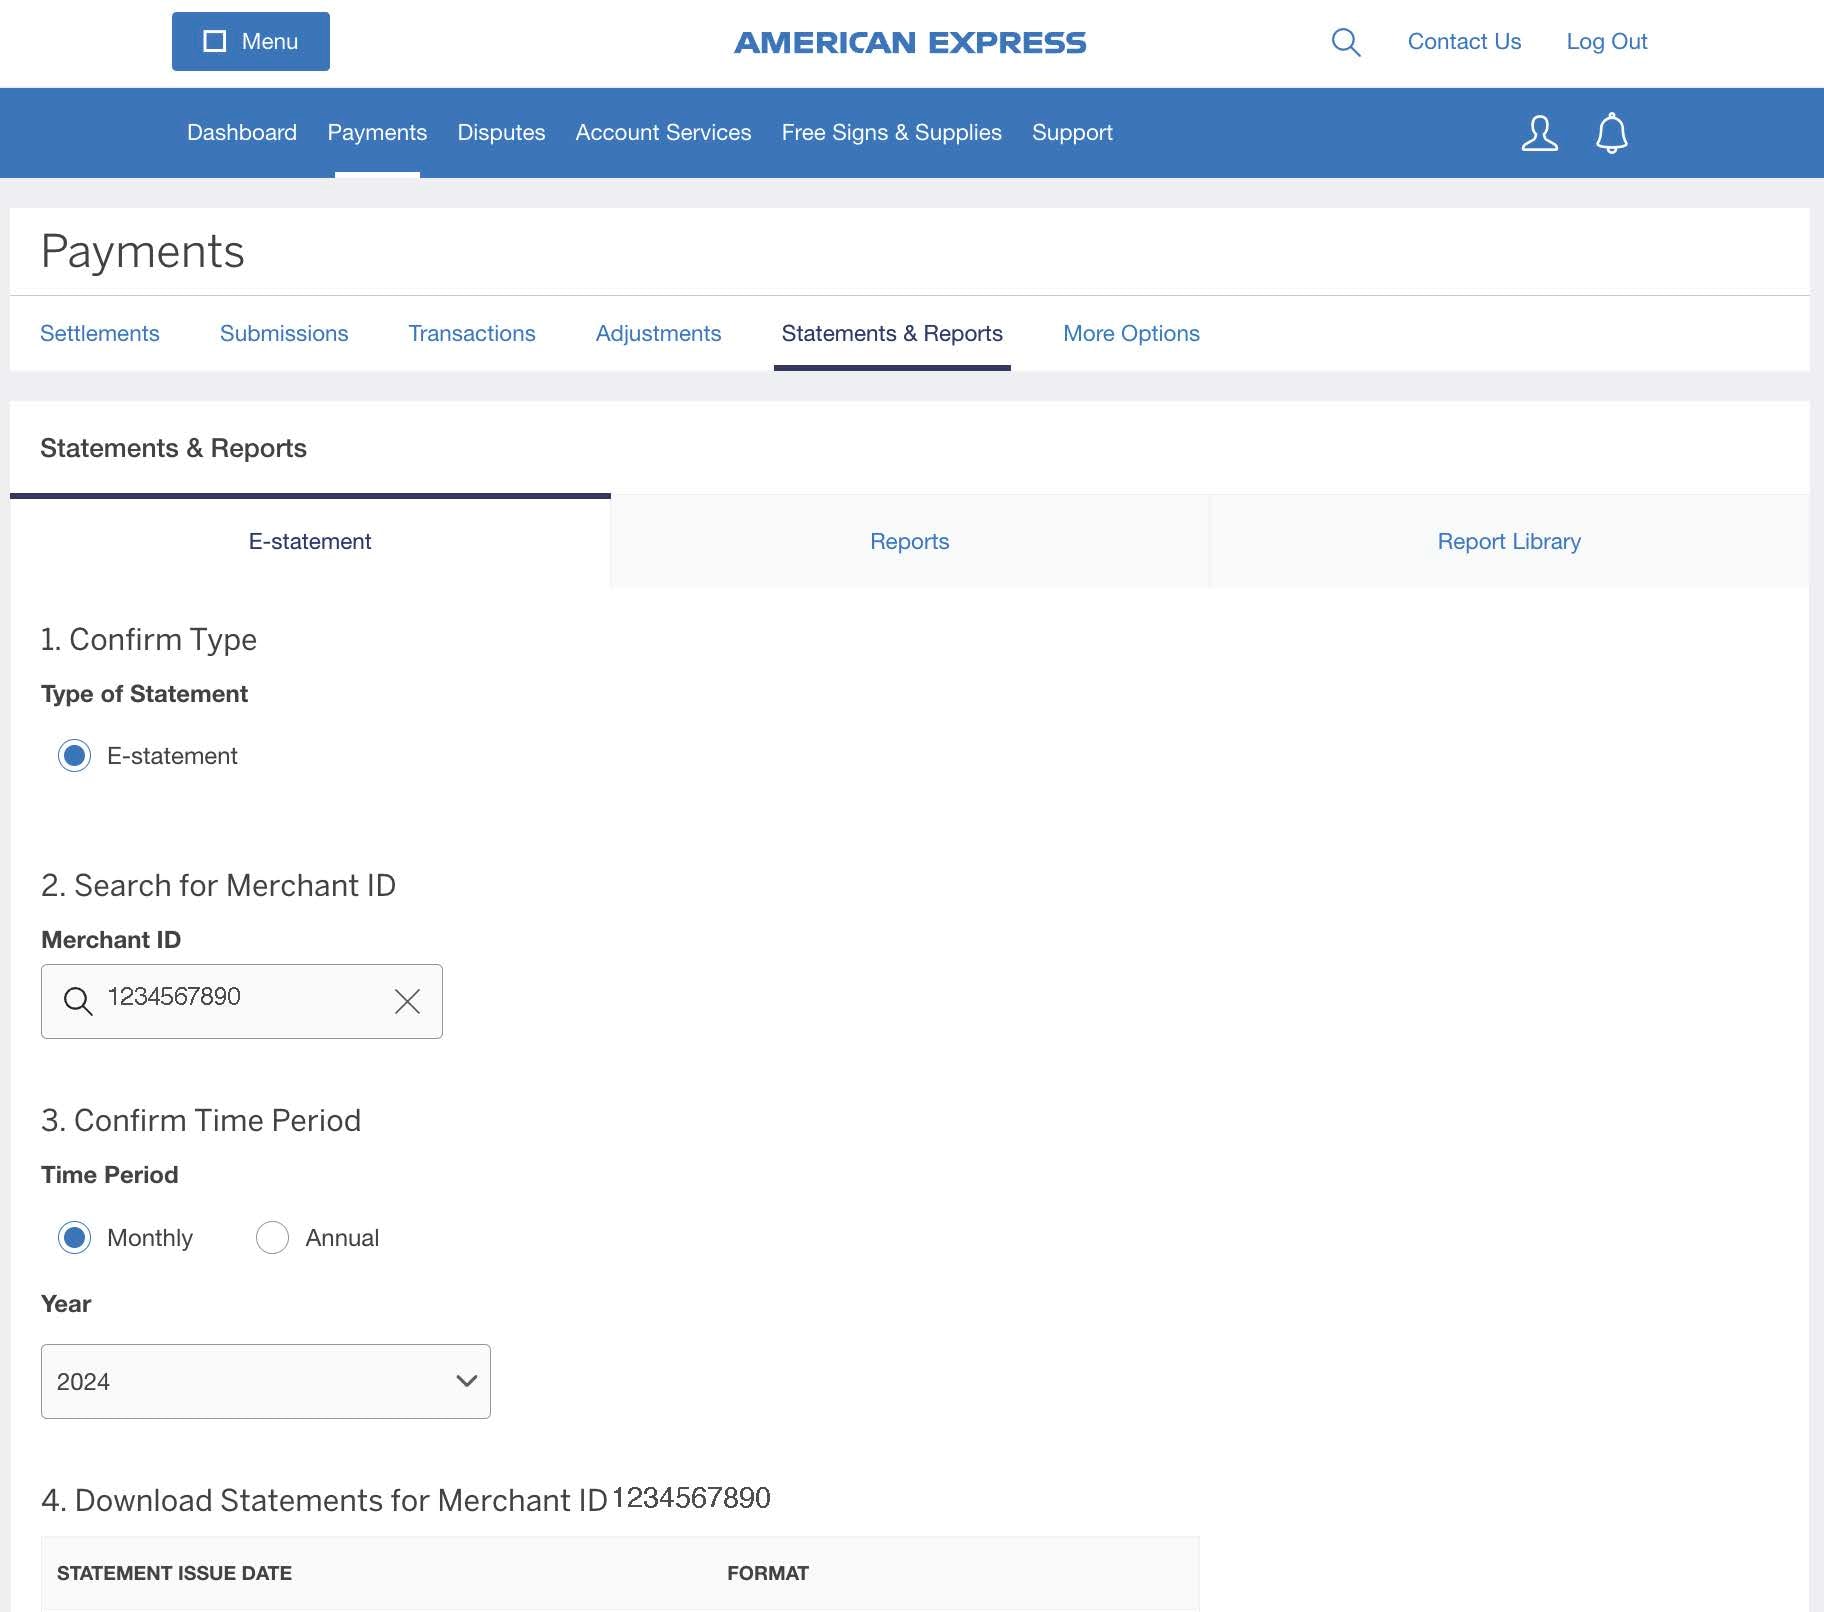Screen dimensions: 1824x1612
Task: Open the user profile icon
Action: [1539, 132]
